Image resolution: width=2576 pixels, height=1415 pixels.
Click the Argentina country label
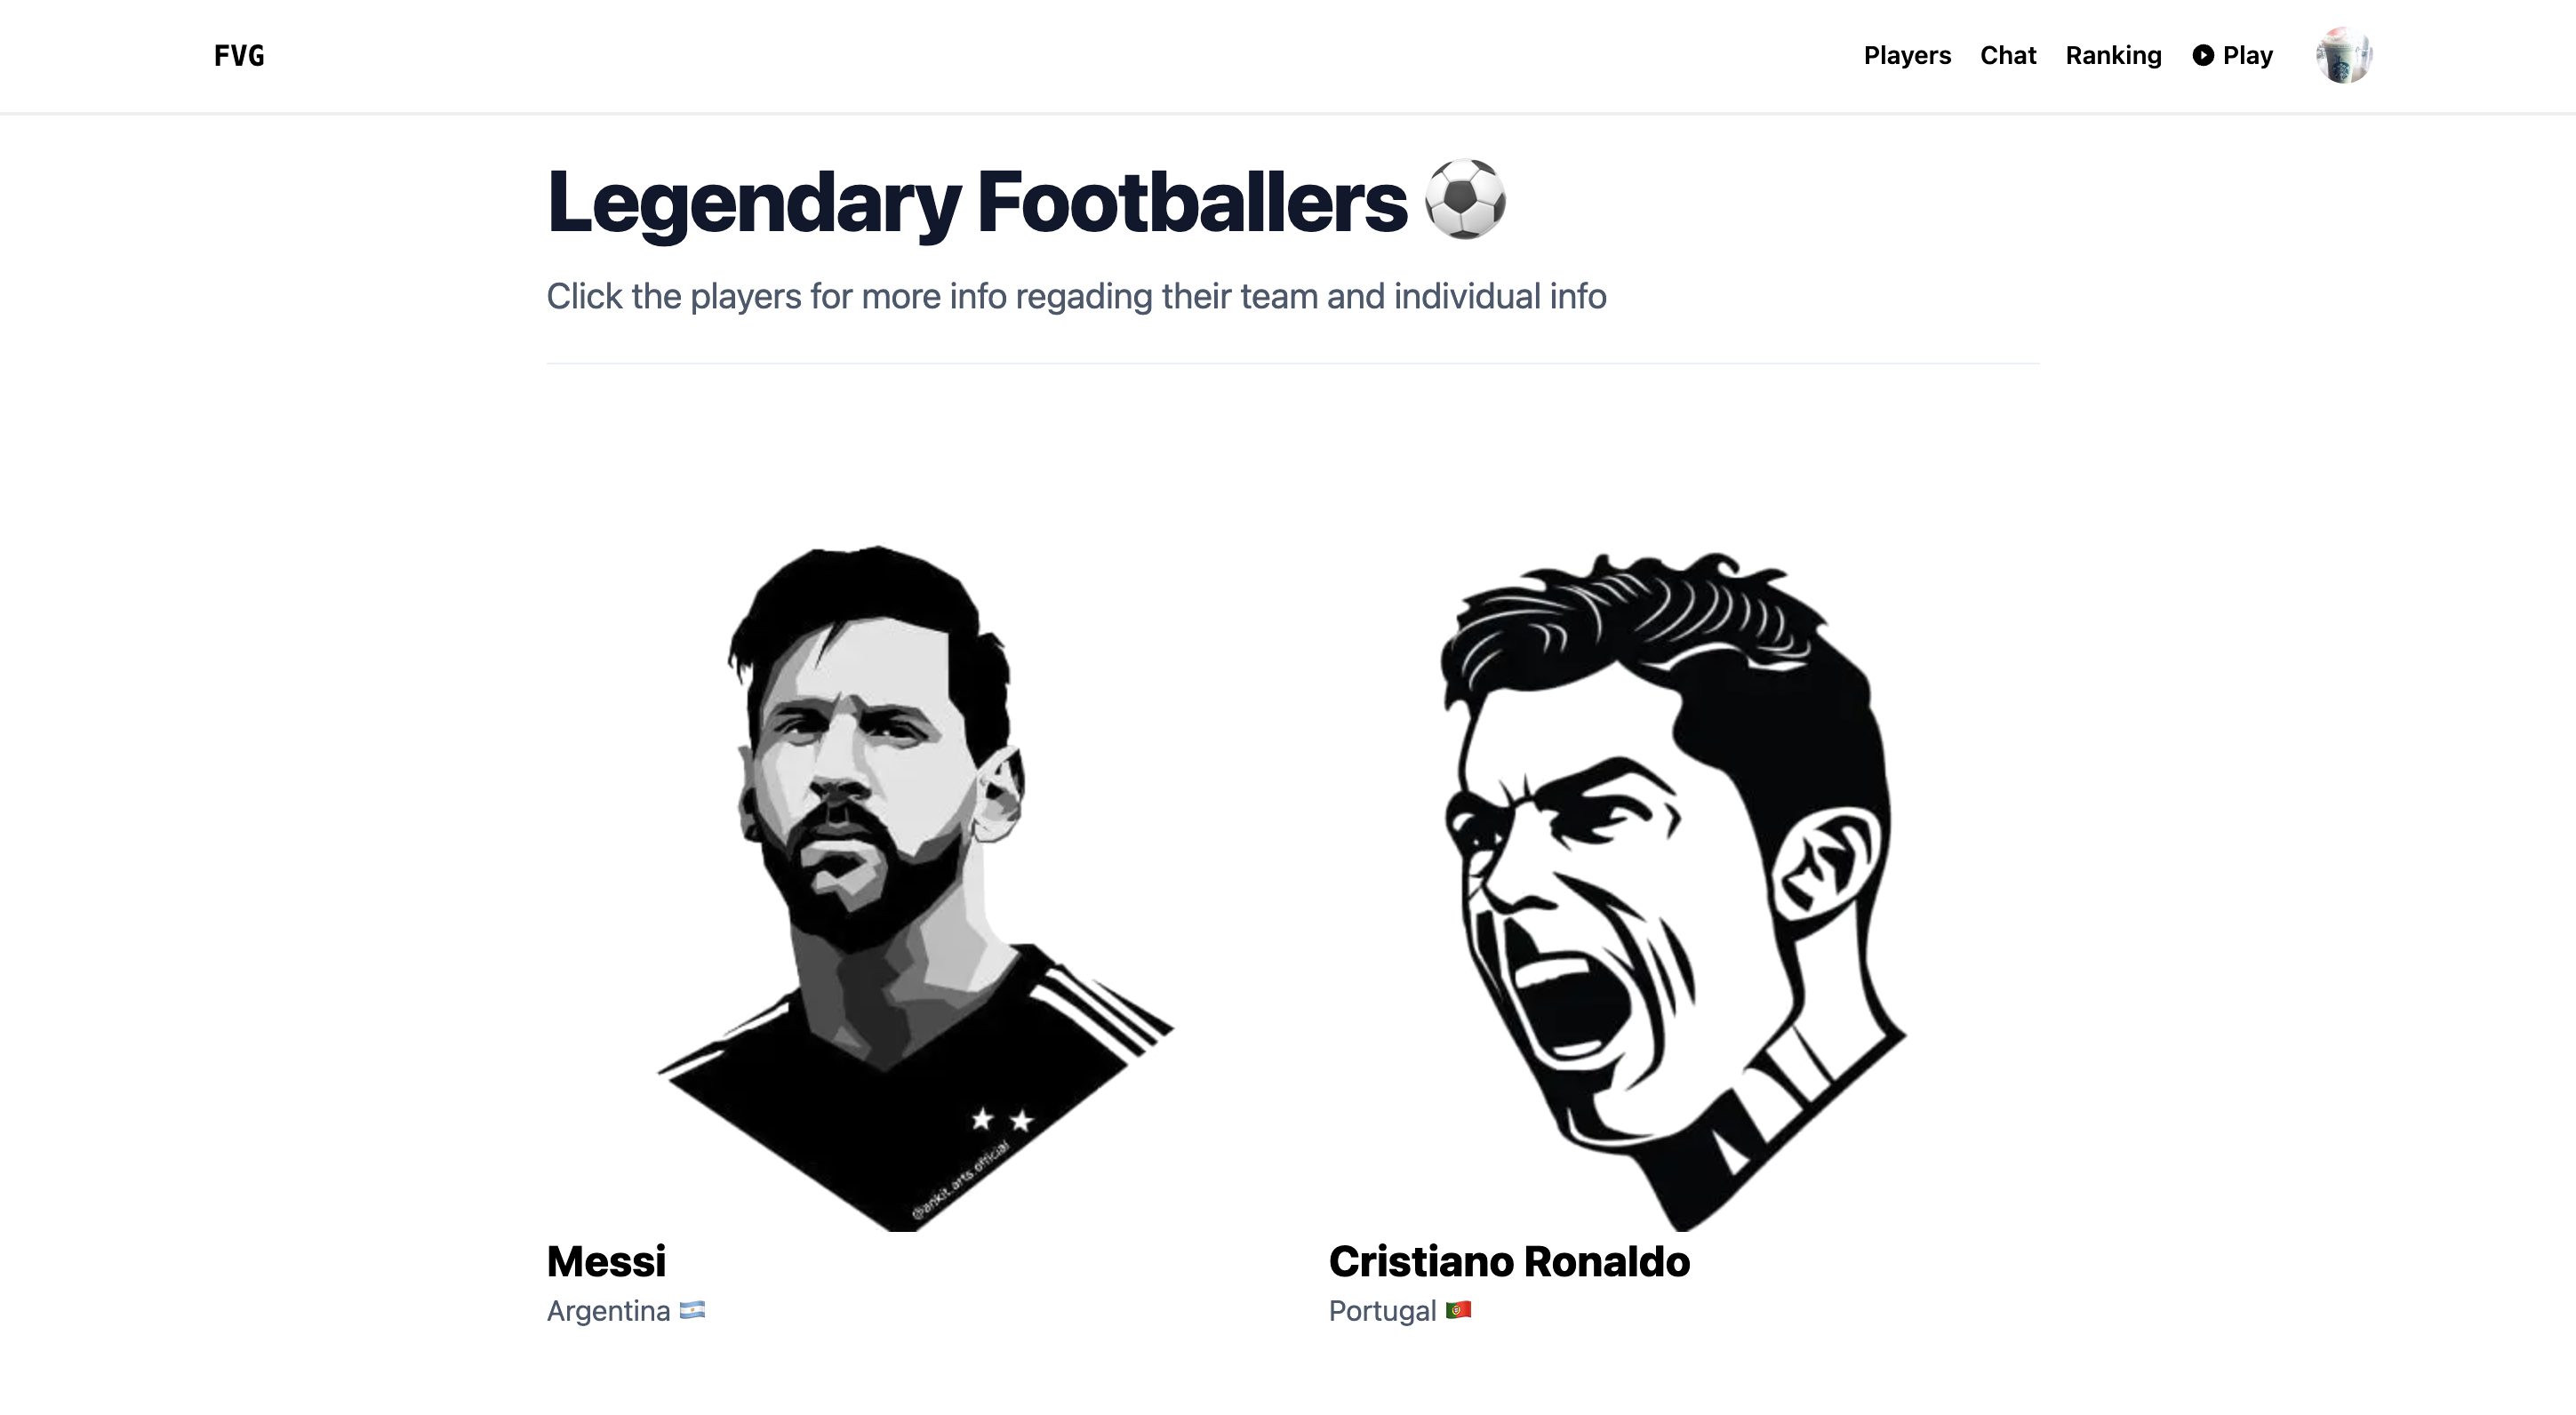608,1310
